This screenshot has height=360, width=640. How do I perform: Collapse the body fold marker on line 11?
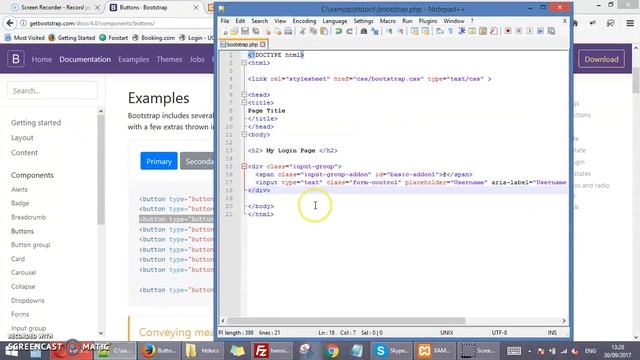coord(244,135)
